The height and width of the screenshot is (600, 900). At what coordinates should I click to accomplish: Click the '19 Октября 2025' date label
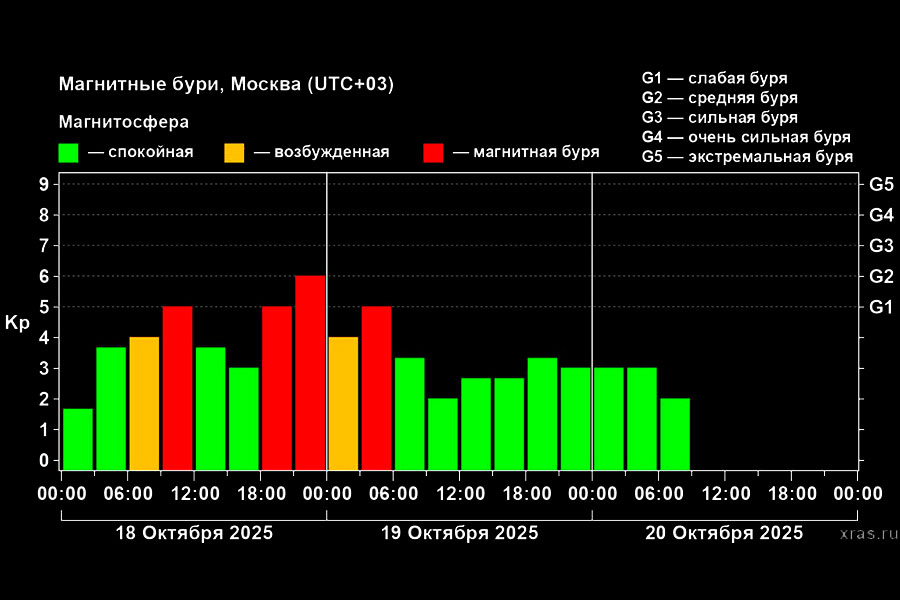(460, 533)
